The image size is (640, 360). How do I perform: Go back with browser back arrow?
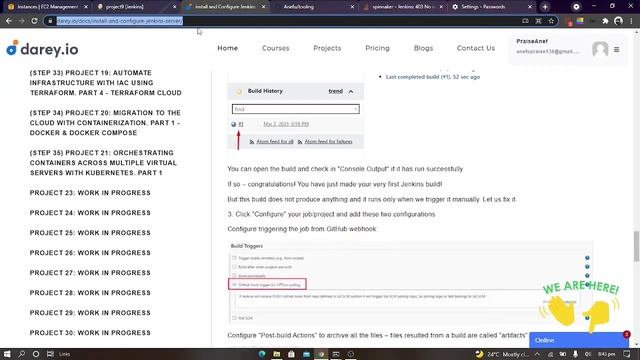9,21
